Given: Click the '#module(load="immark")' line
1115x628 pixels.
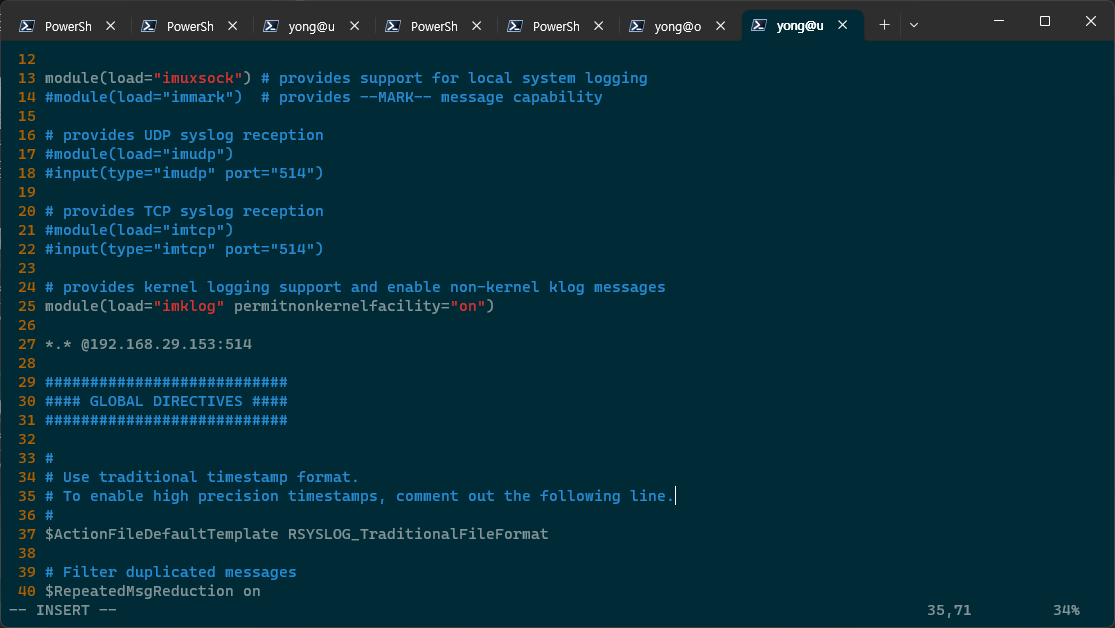Looking at the screenshot, I should coord(144,97).
